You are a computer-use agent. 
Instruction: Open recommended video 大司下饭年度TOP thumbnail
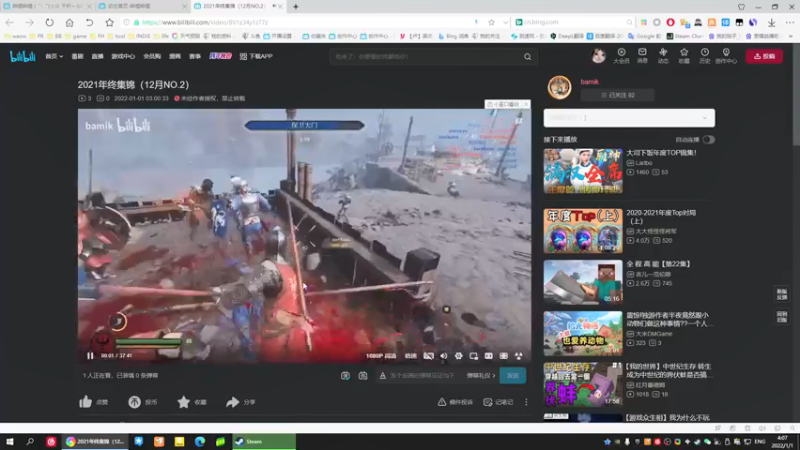tap(583, 171)
